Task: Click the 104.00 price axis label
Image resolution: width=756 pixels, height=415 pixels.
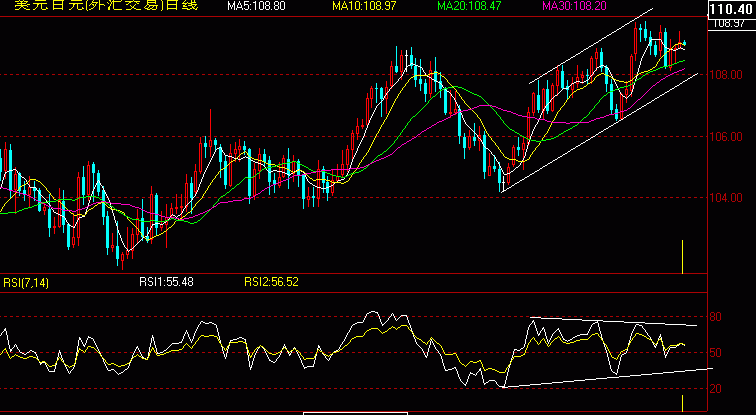Action: (x=727, y=198)
